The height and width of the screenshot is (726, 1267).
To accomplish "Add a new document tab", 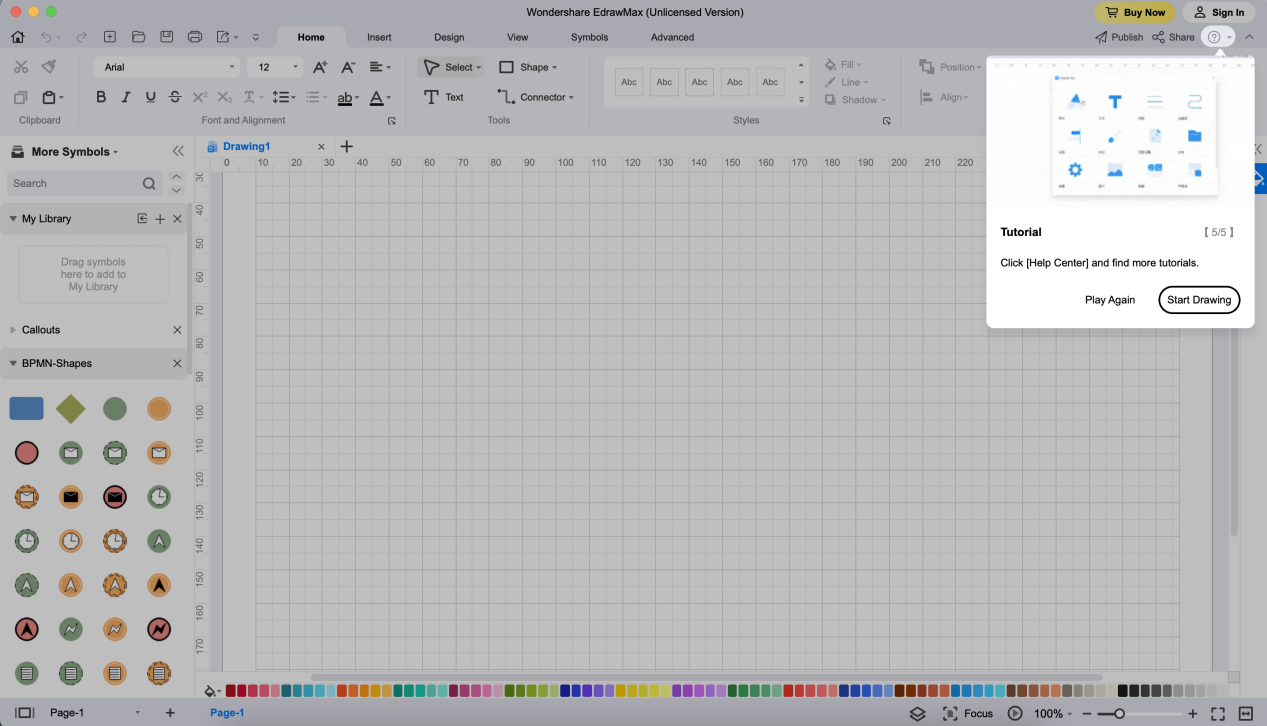I will (347, 147).
